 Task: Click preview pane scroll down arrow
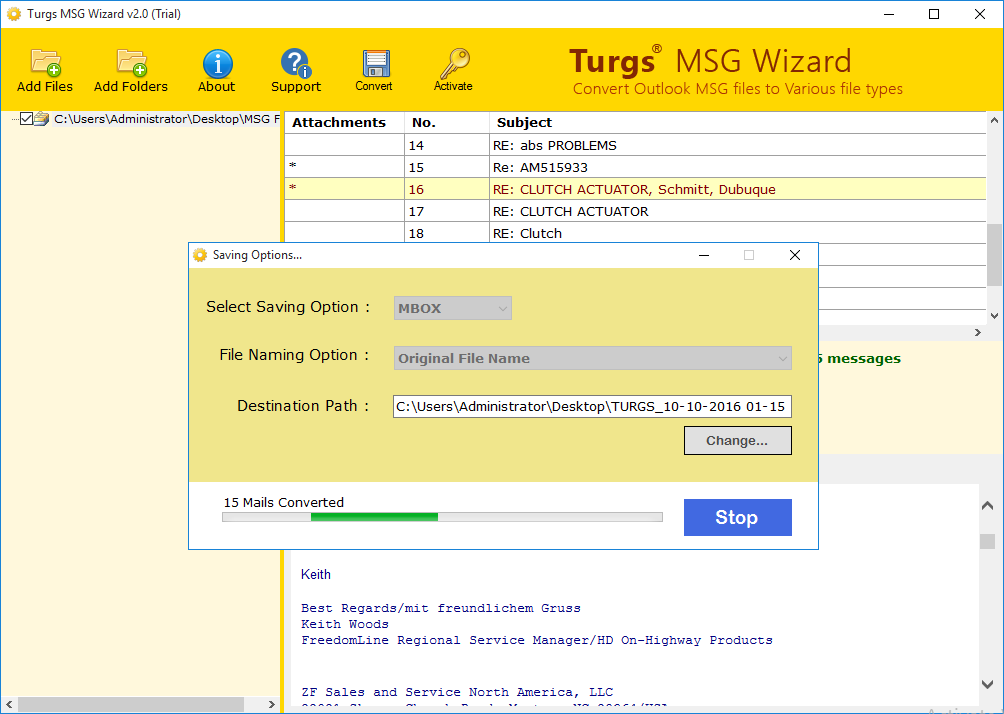click(987, 685)
